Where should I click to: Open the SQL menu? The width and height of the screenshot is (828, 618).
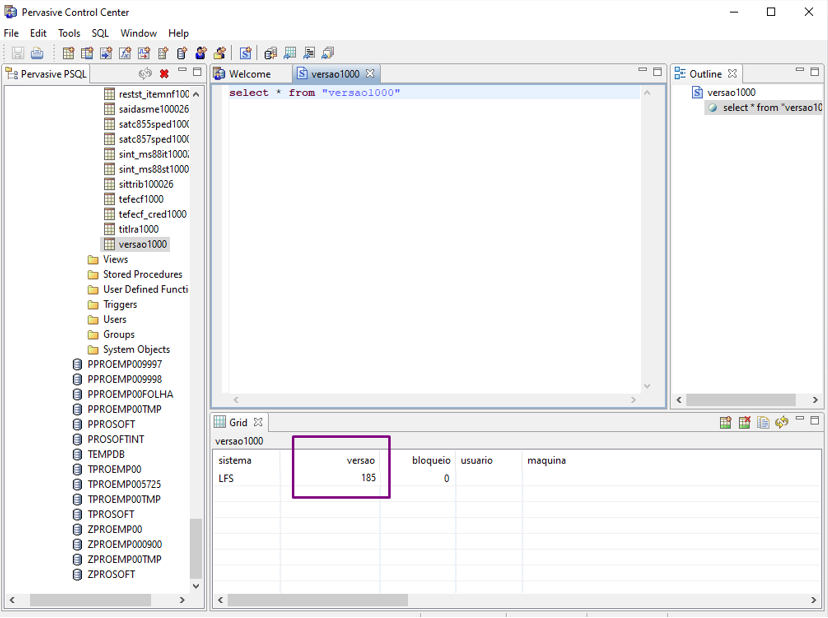pyautogui.click(x=100, y=33)
